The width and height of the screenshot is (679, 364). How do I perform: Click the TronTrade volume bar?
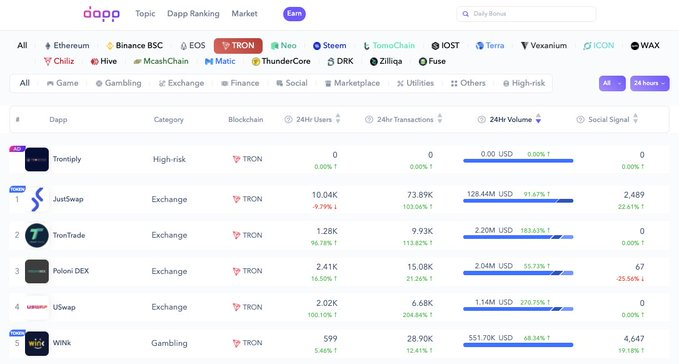pyautogui.click(x=518, y=237)
